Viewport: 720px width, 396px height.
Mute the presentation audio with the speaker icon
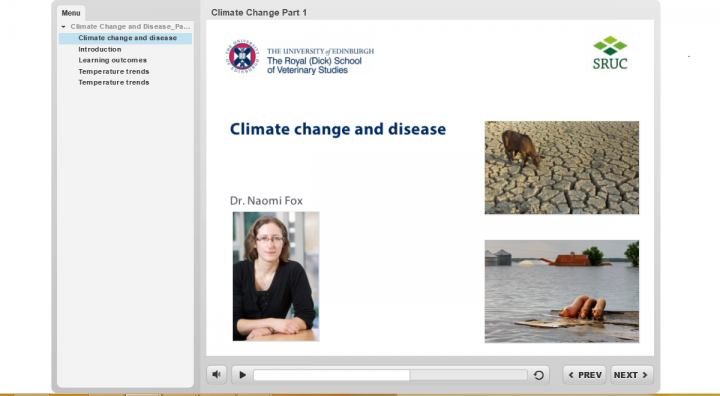click(x=216, y=375)
